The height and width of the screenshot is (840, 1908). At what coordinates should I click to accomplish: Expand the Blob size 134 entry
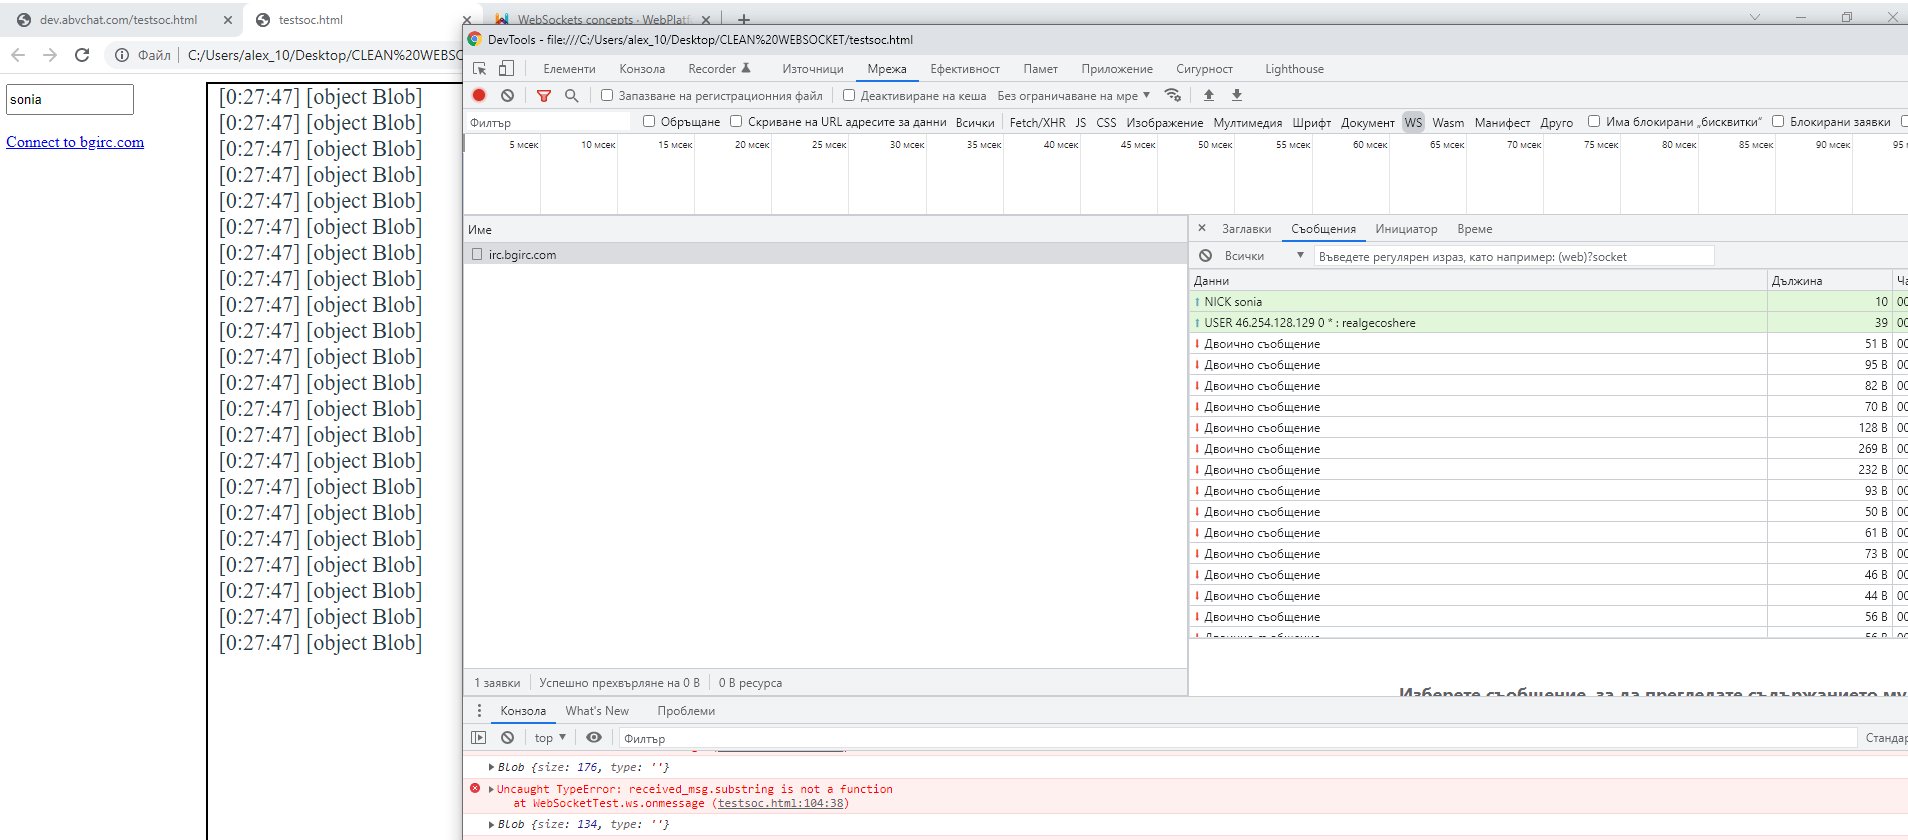pos(491,824)
